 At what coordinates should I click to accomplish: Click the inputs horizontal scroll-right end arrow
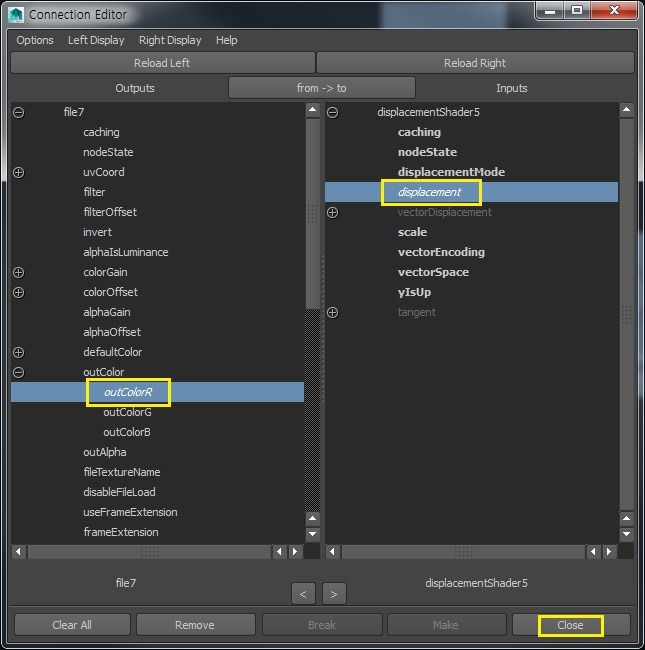tap(609, 552)
